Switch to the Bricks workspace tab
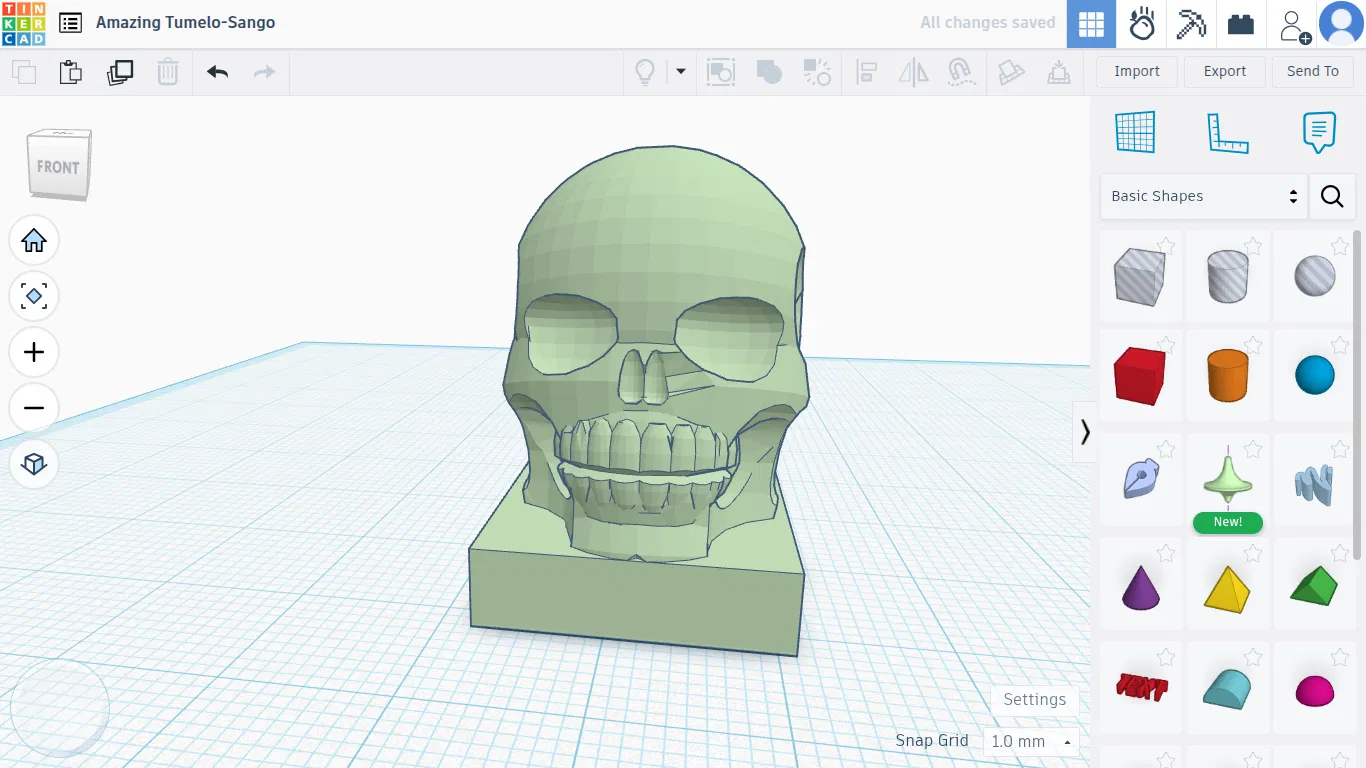This screenshot has height=768, width=1366. 1241,24
